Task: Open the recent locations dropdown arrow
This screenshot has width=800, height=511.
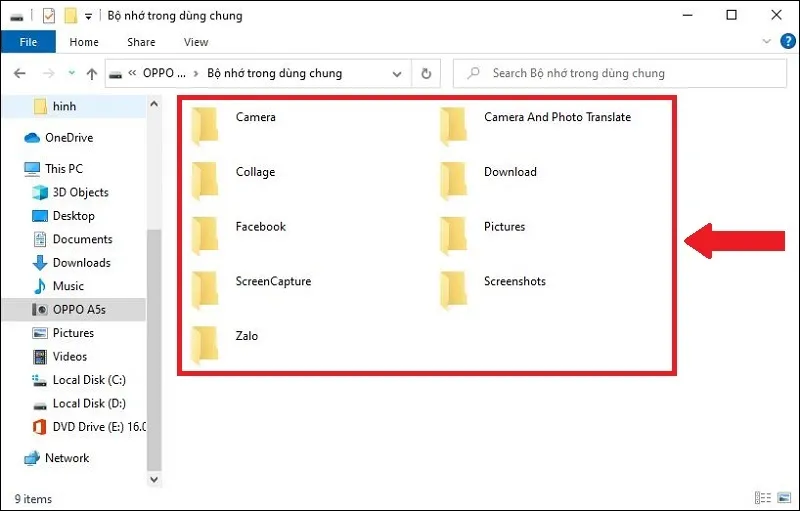Action: pos(71,74)
